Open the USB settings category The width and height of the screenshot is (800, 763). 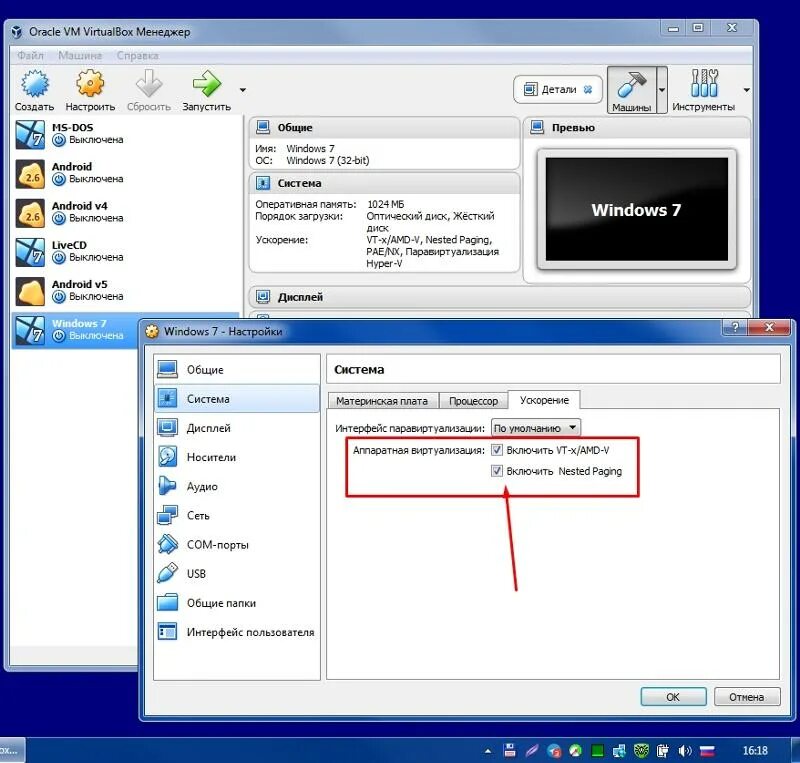[237, 574]
